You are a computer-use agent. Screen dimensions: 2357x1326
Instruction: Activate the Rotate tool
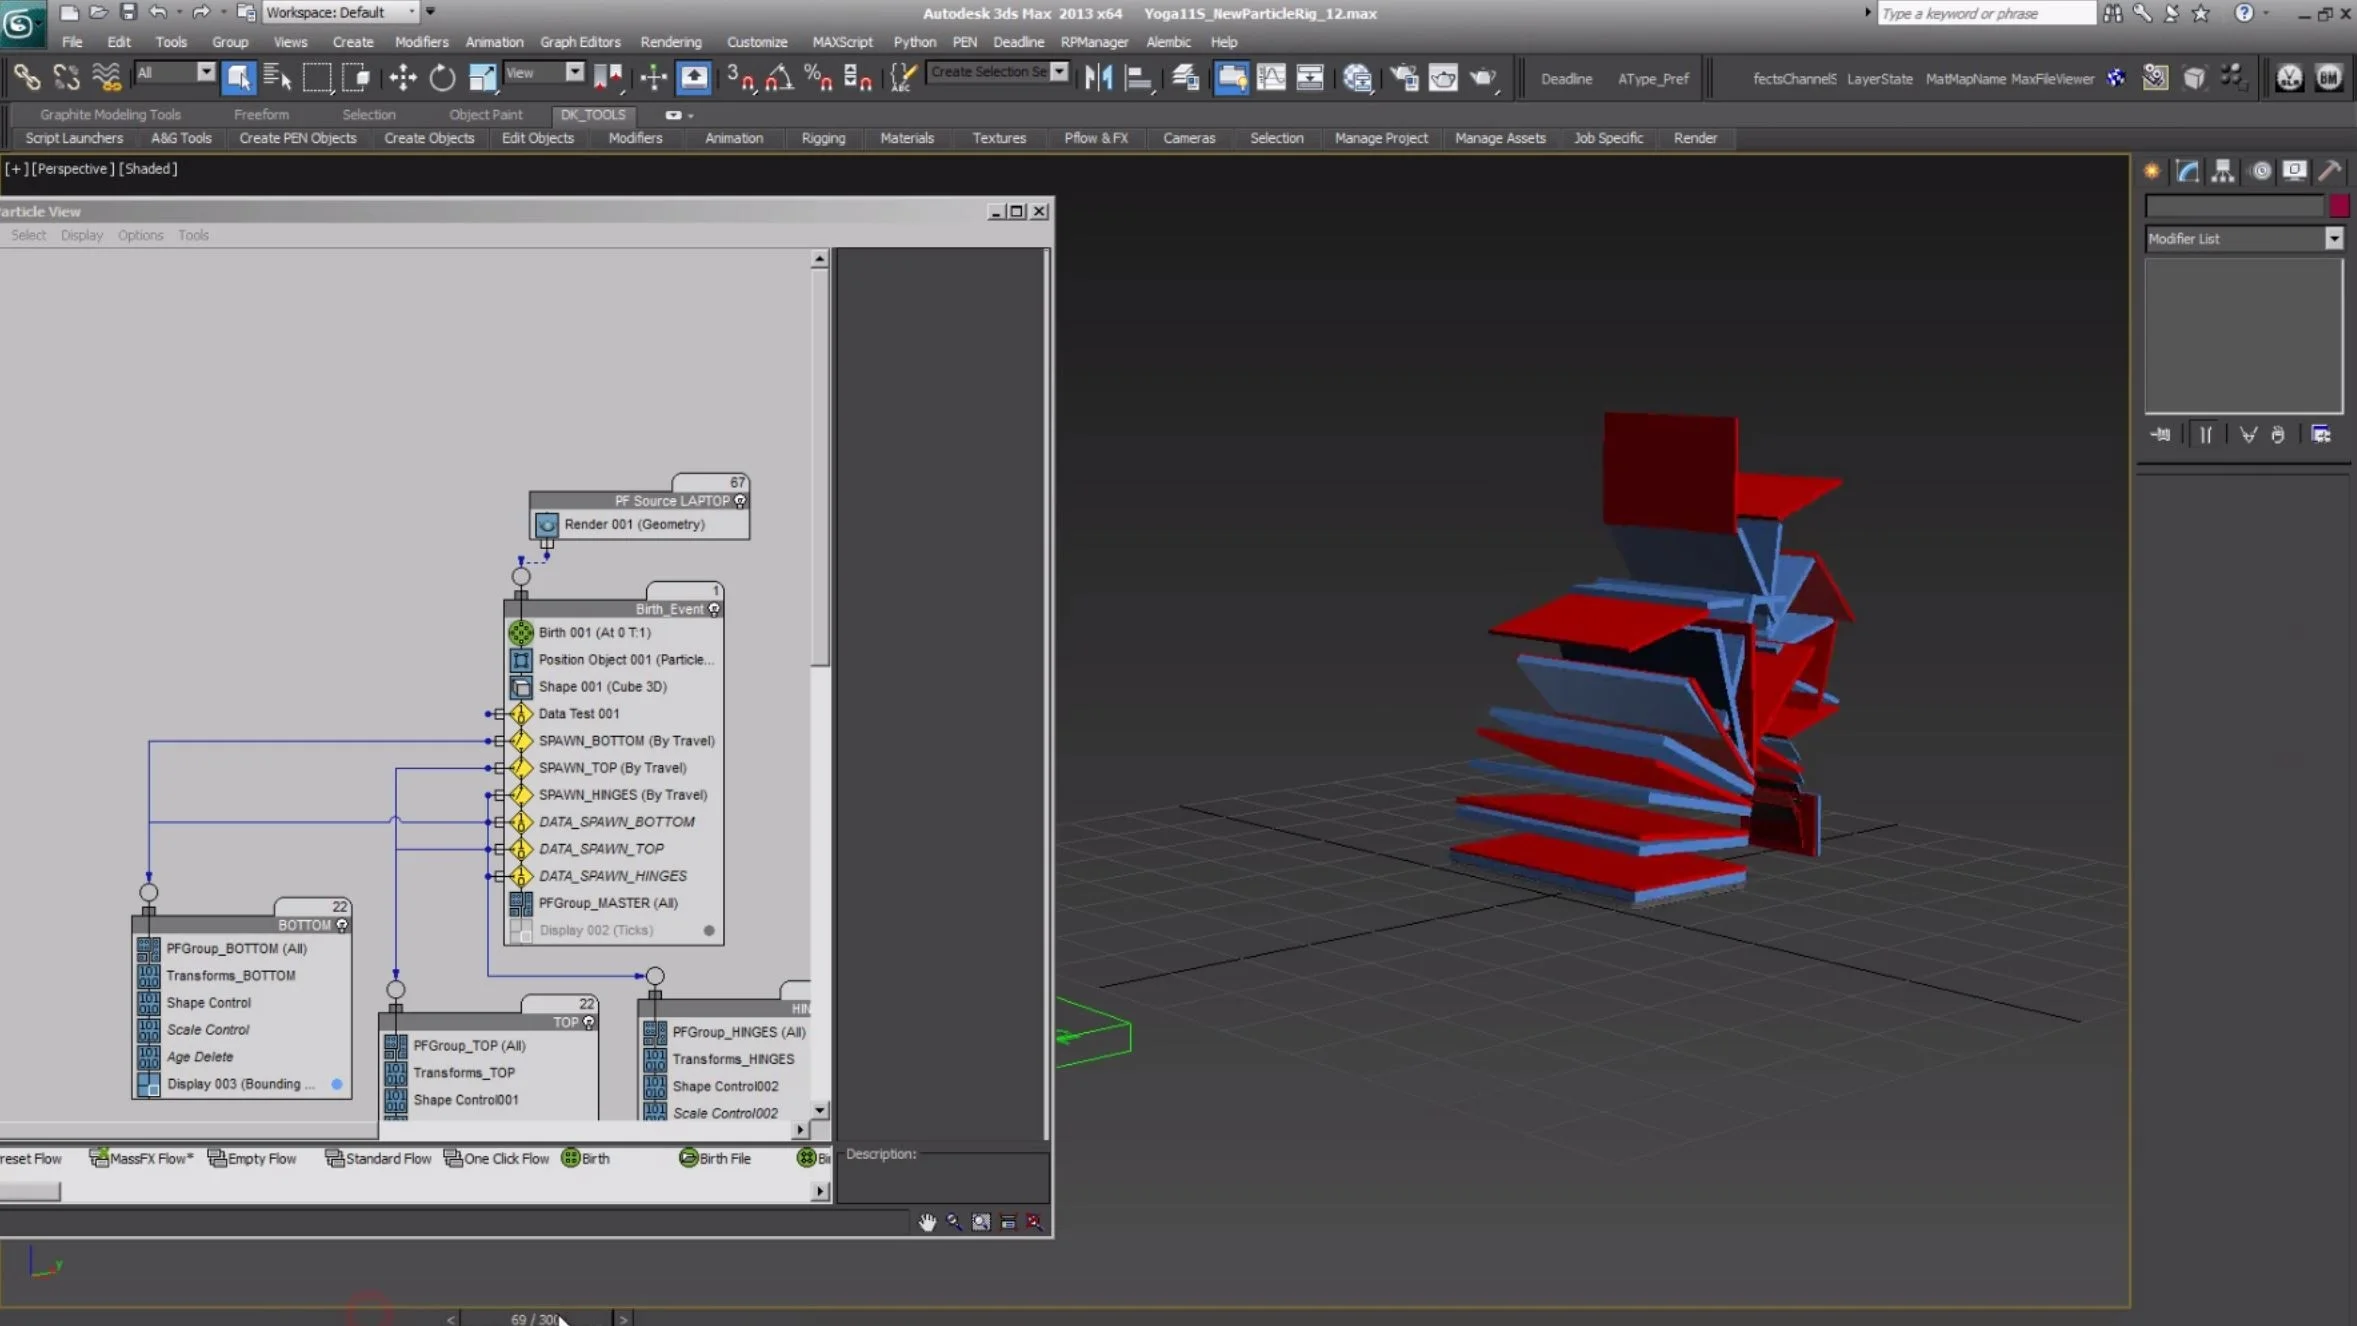[442, 77]
